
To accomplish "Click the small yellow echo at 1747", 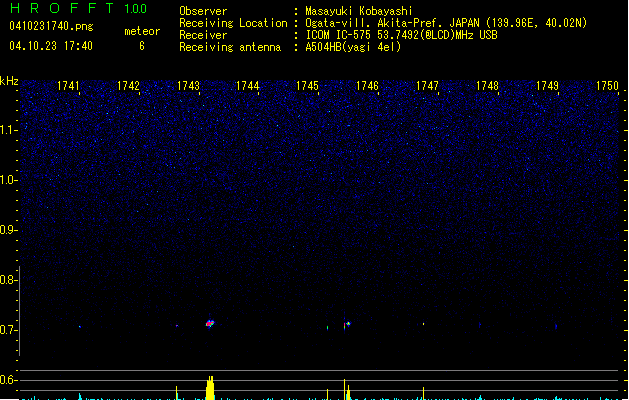I will [x=424, y=324].
